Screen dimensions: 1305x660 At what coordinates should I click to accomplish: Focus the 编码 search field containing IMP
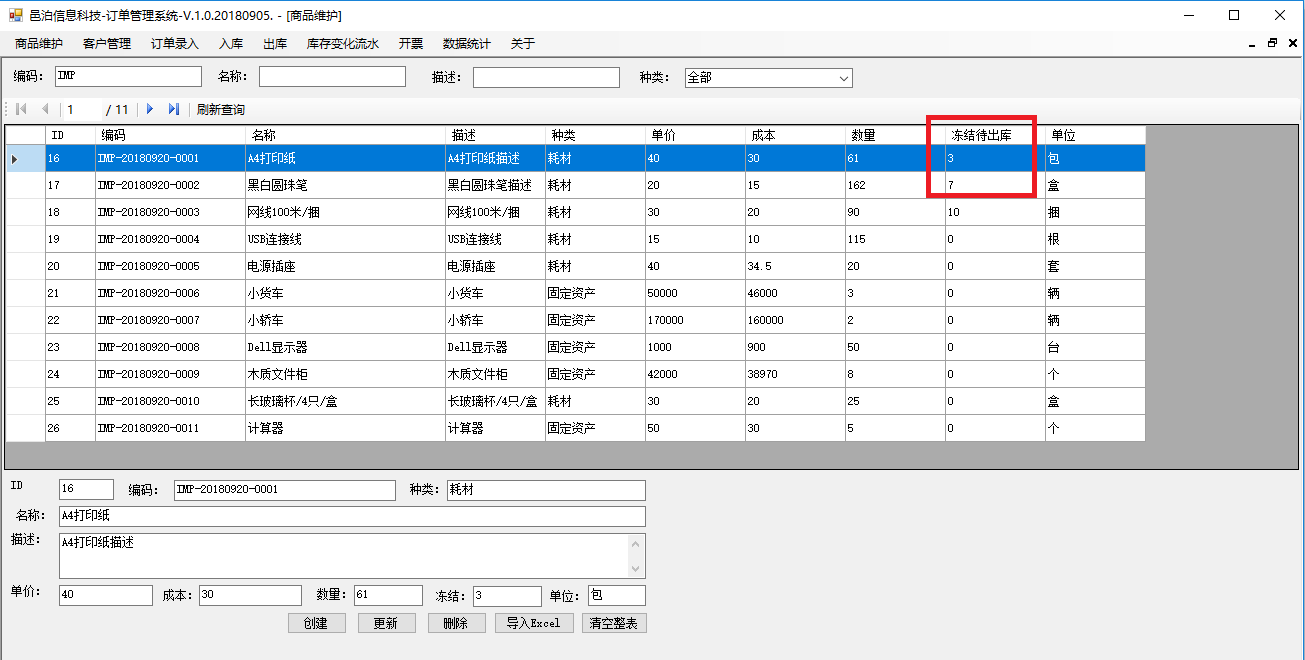click(128, 77)
